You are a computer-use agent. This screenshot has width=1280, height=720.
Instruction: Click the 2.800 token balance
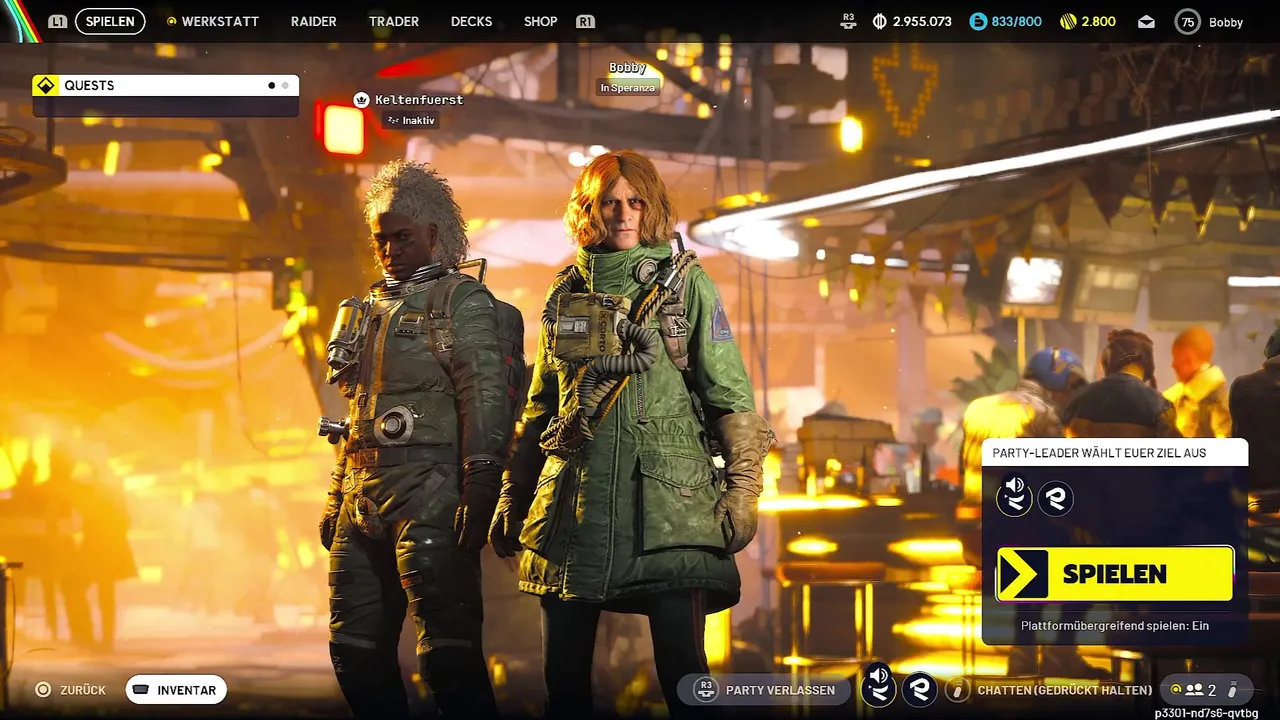(1098, 21)
